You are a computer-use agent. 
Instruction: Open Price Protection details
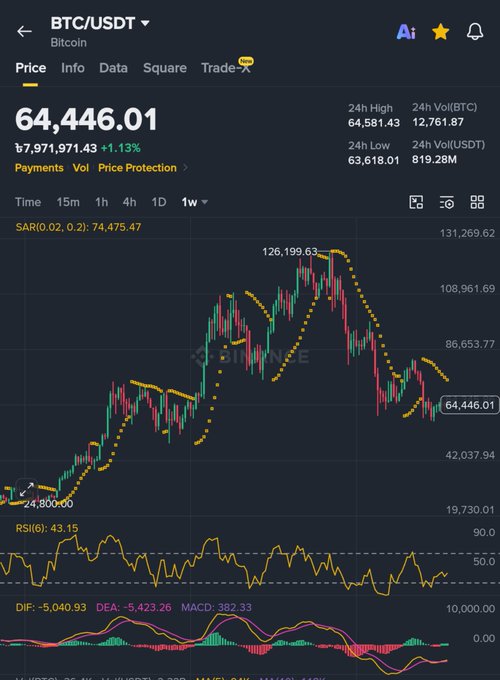click(137, 168)
